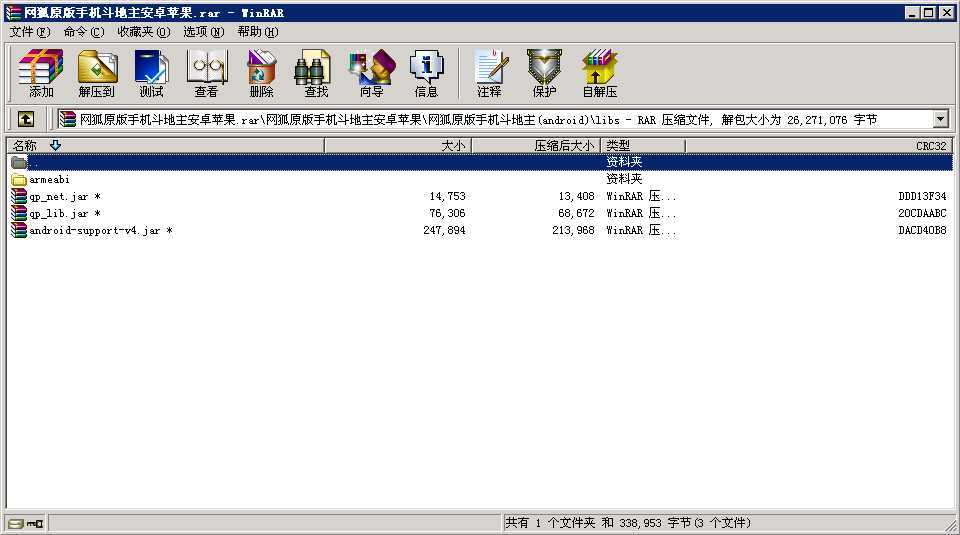Image resolution: width=960 pixels, height=535 pixels.
Task: Click the 自解压 (SFX) toolbar icon
Action: (599, 74)
